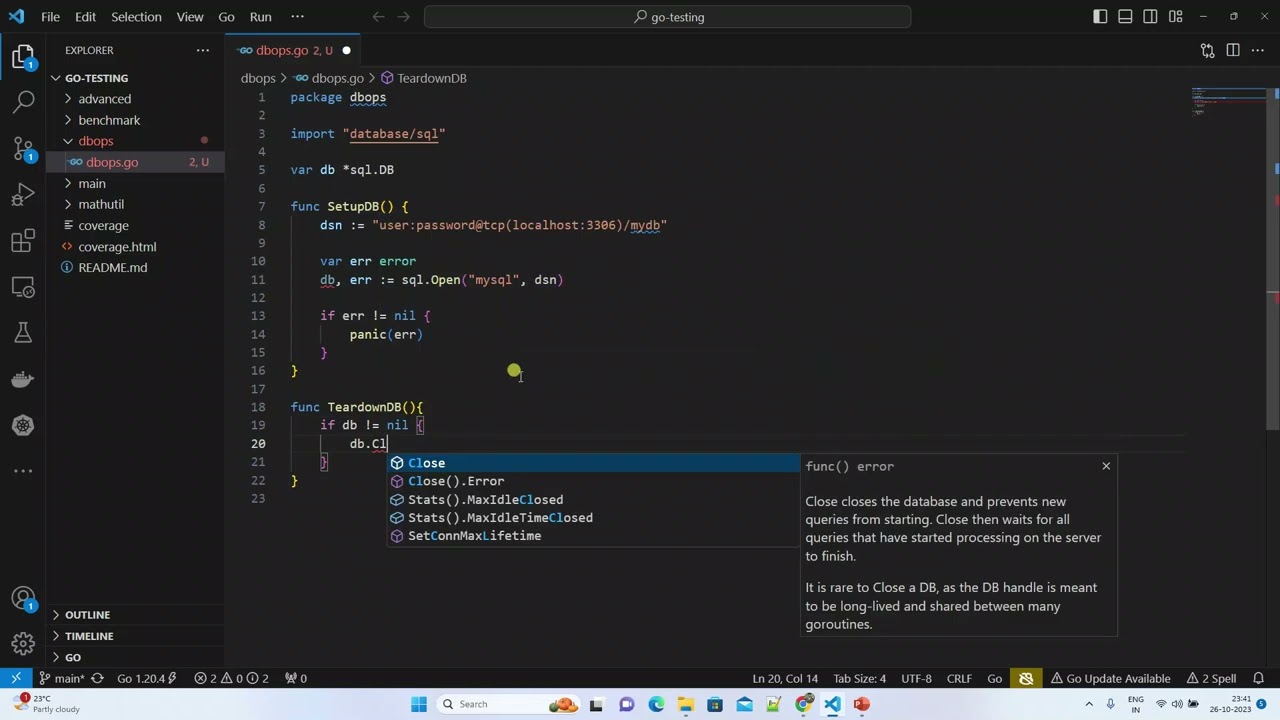Synchronize changes icon in status bar
The width and height of the screenshot is (1280, 720).
pyautogui.click(x=97, y=678)
